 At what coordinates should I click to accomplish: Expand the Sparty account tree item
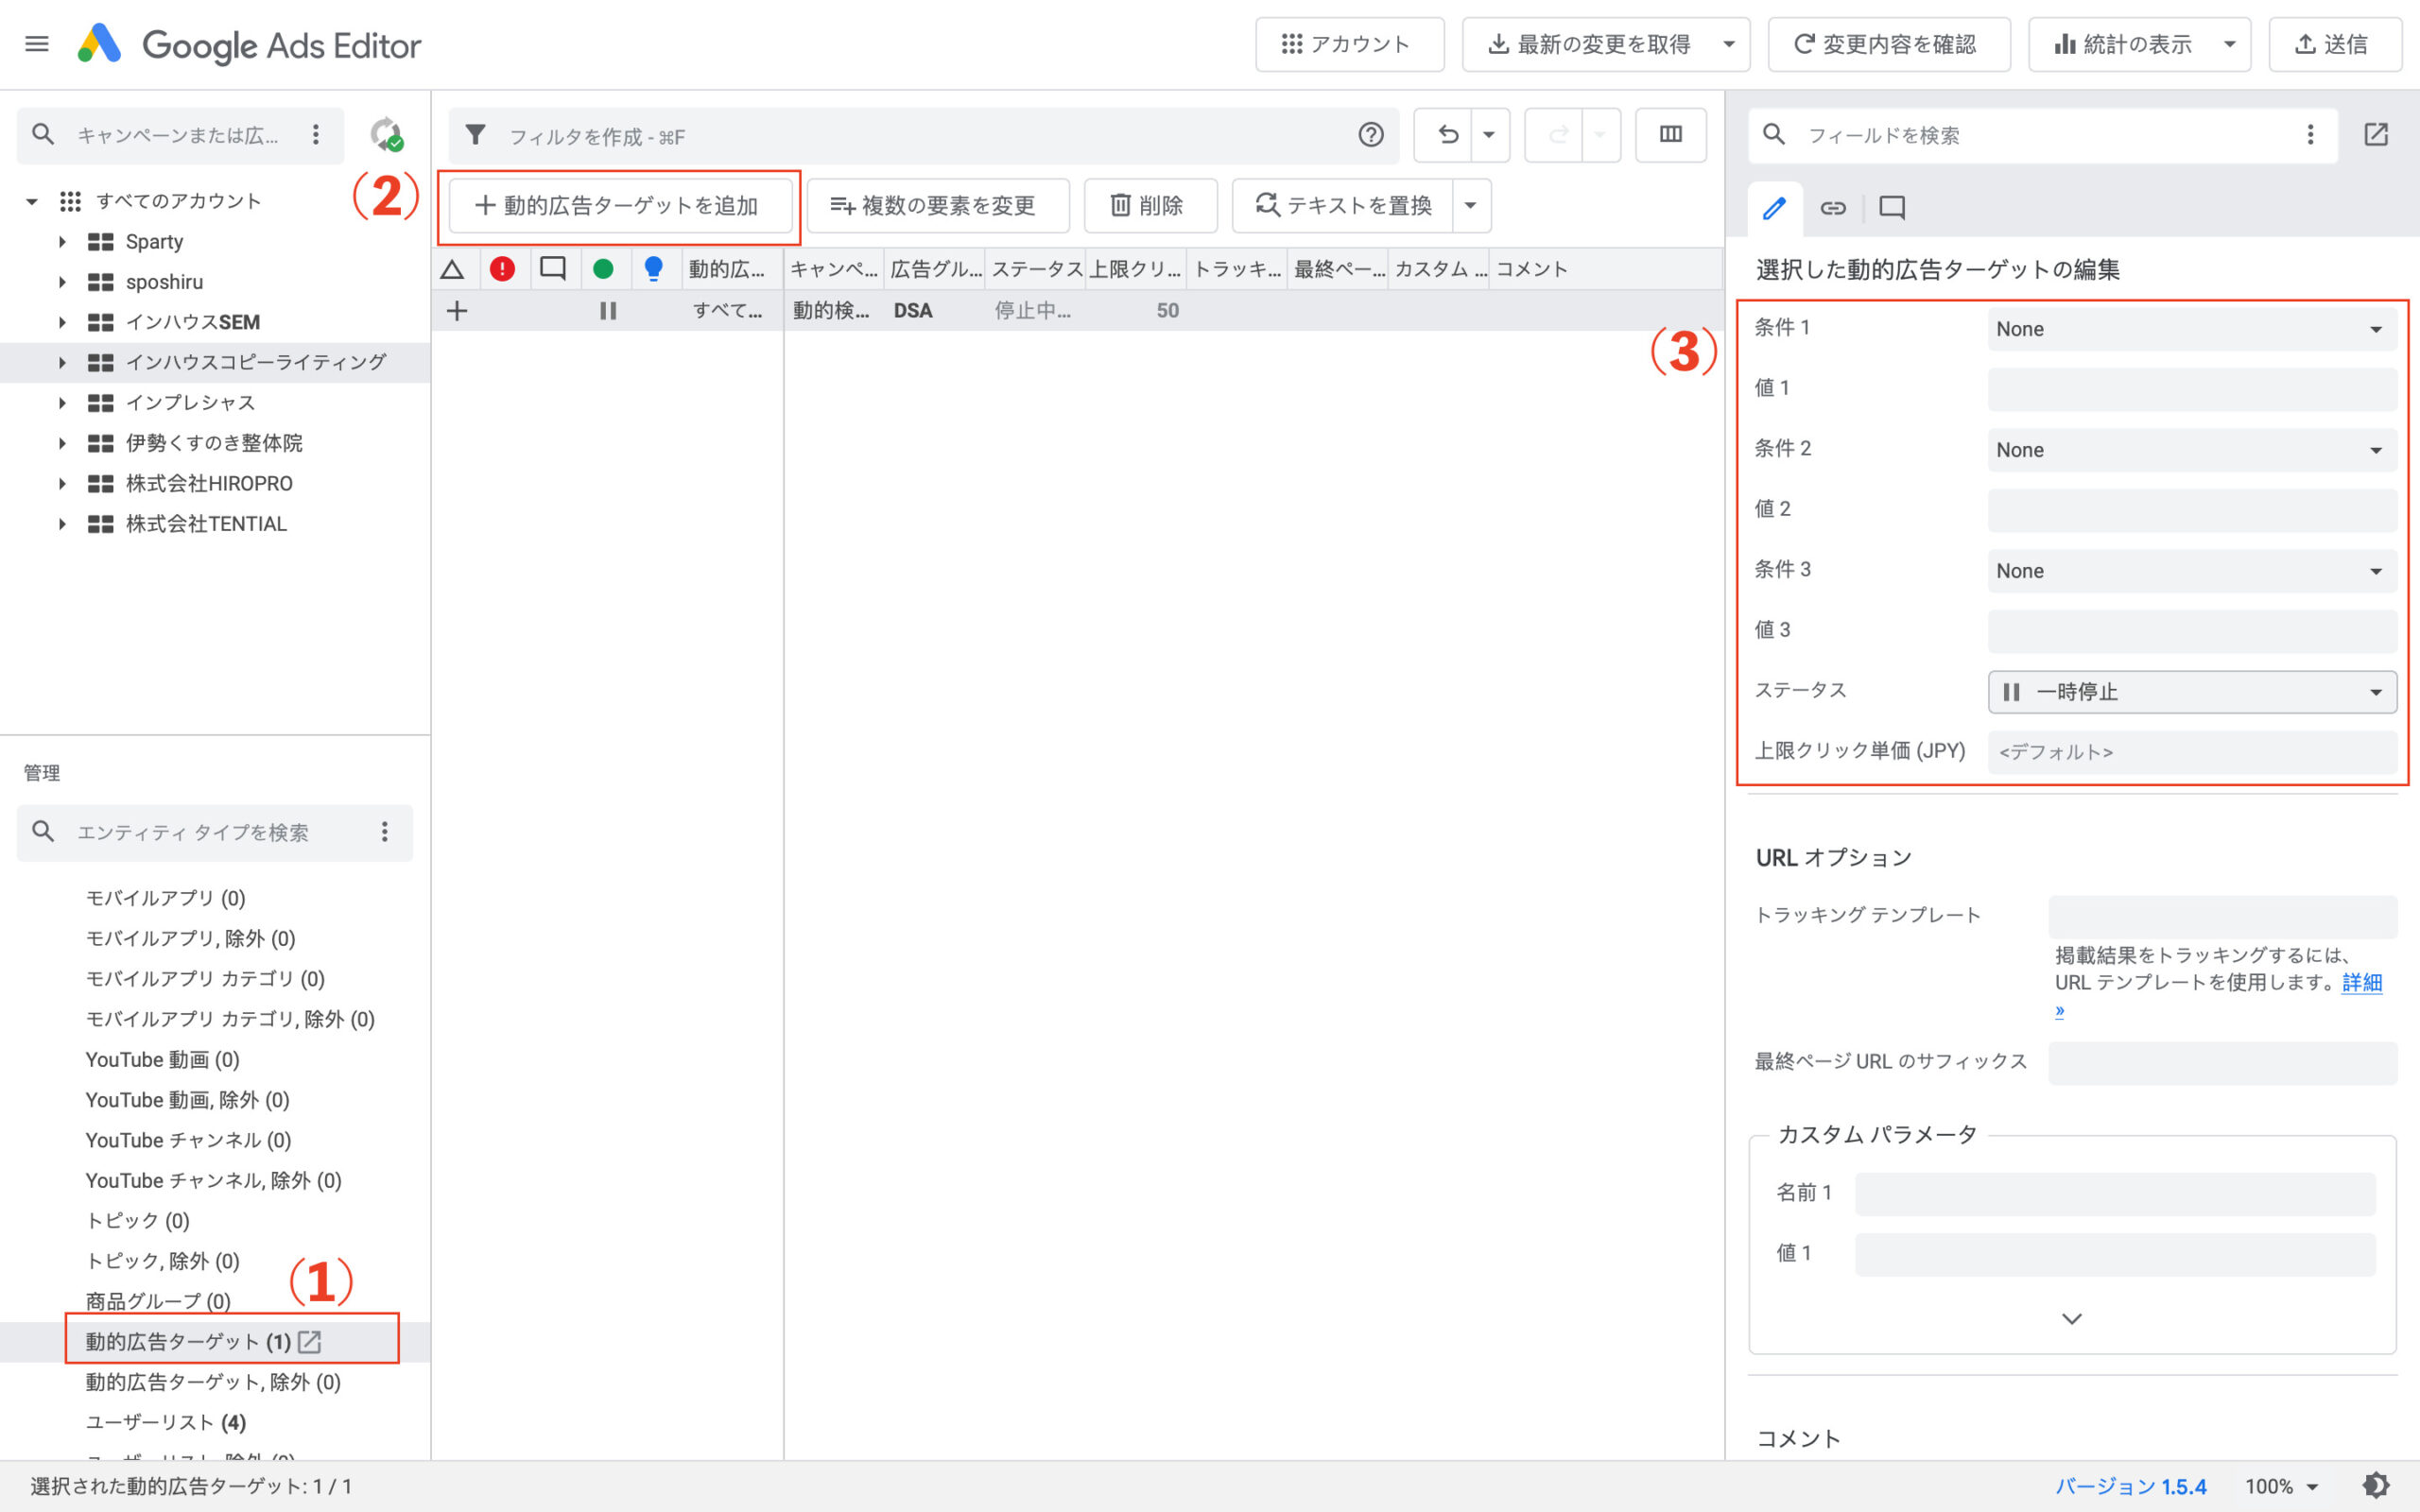click(x=62, y=241)
